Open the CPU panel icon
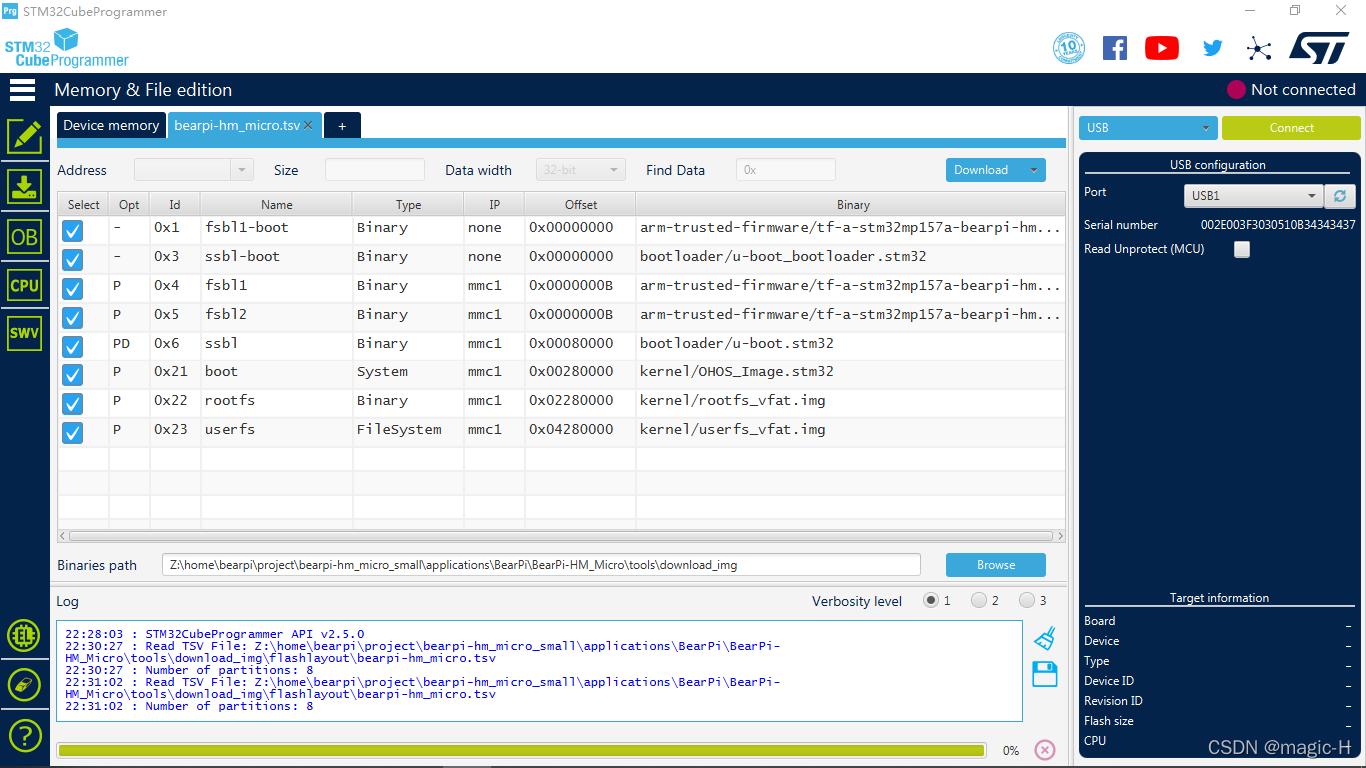1366x768 pixels. 24,285
